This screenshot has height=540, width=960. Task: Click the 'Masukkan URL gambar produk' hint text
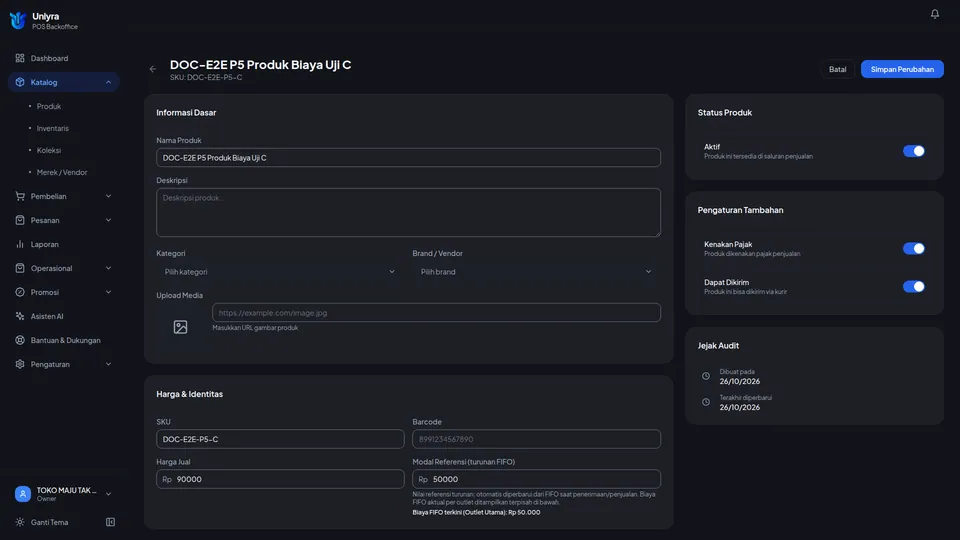point(255,328)
